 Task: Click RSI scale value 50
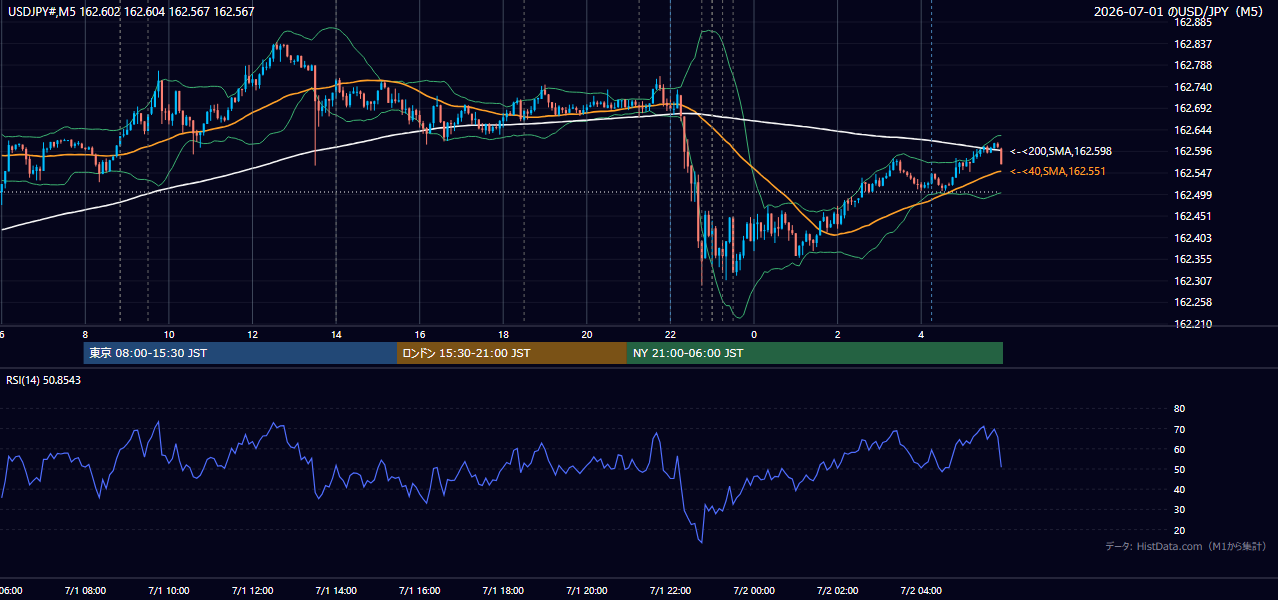1179,470
